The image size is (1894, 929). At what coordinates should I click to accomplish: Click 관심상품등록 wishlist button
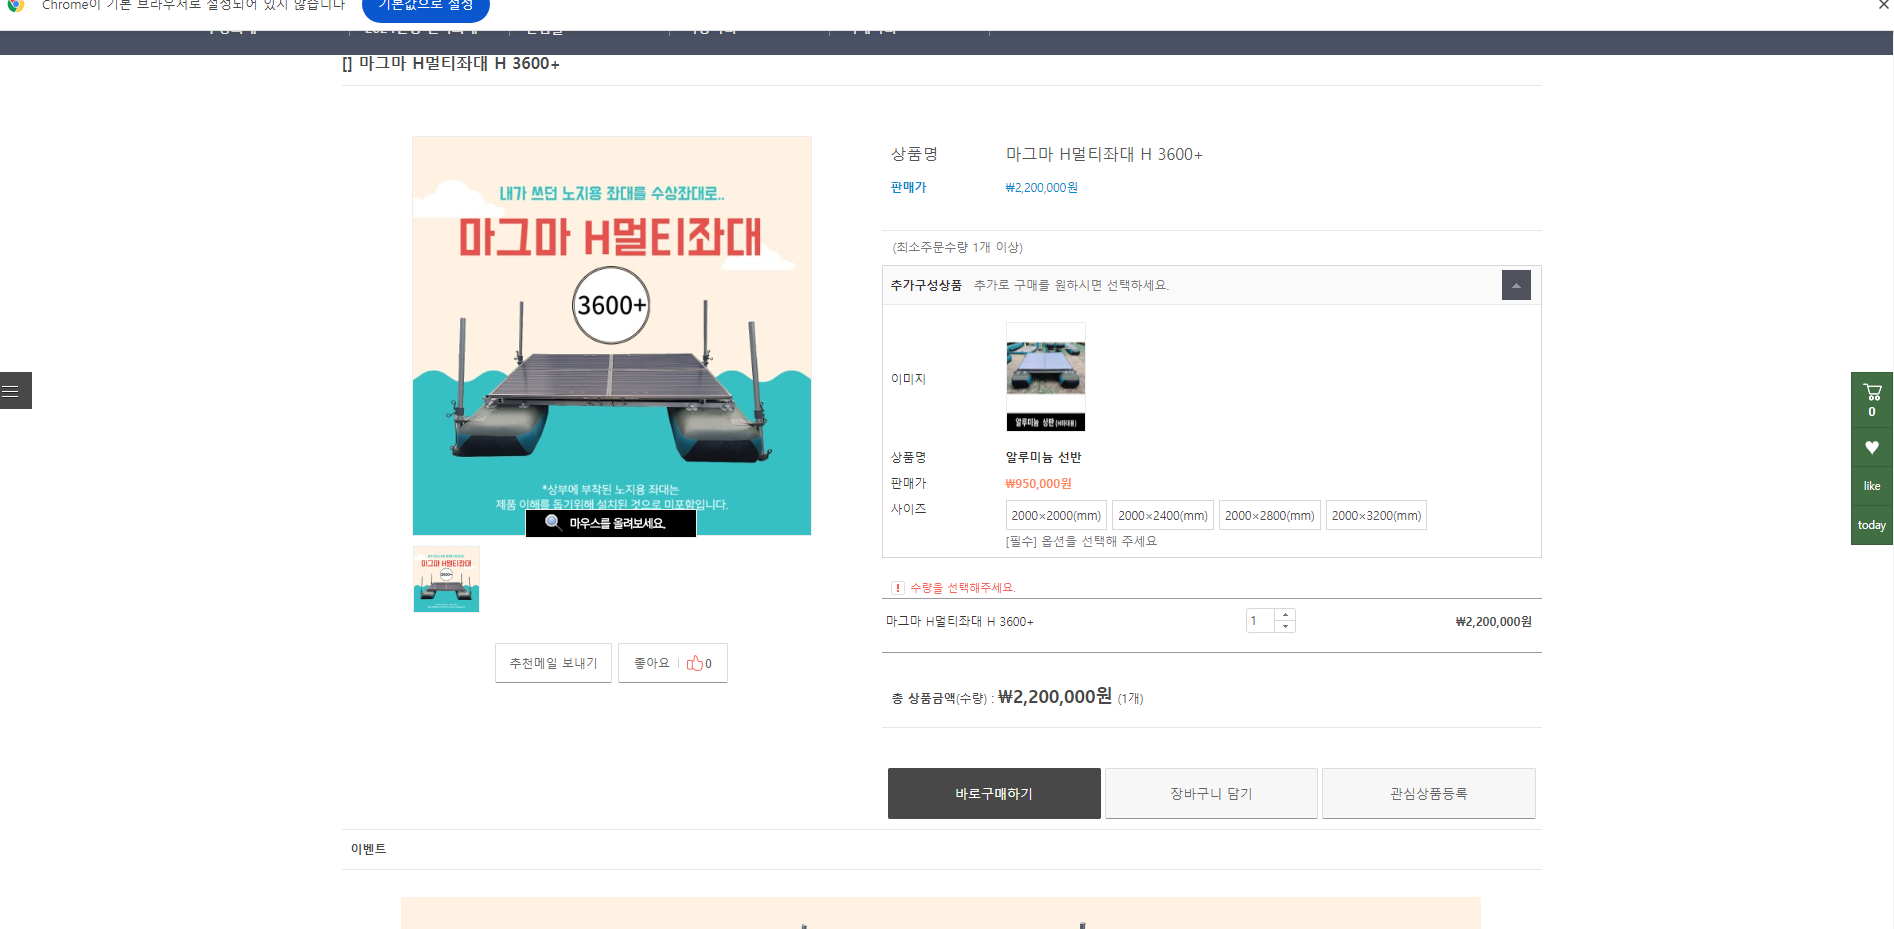tap(1428, 793)
